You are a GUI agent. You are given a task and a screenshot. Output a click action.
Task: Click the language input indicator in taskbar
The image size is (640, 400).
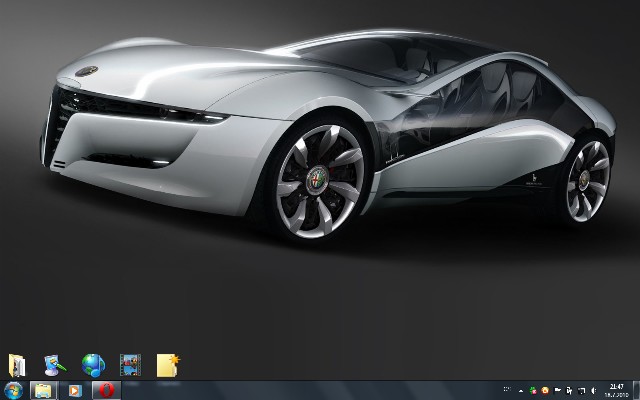(507, 390)
